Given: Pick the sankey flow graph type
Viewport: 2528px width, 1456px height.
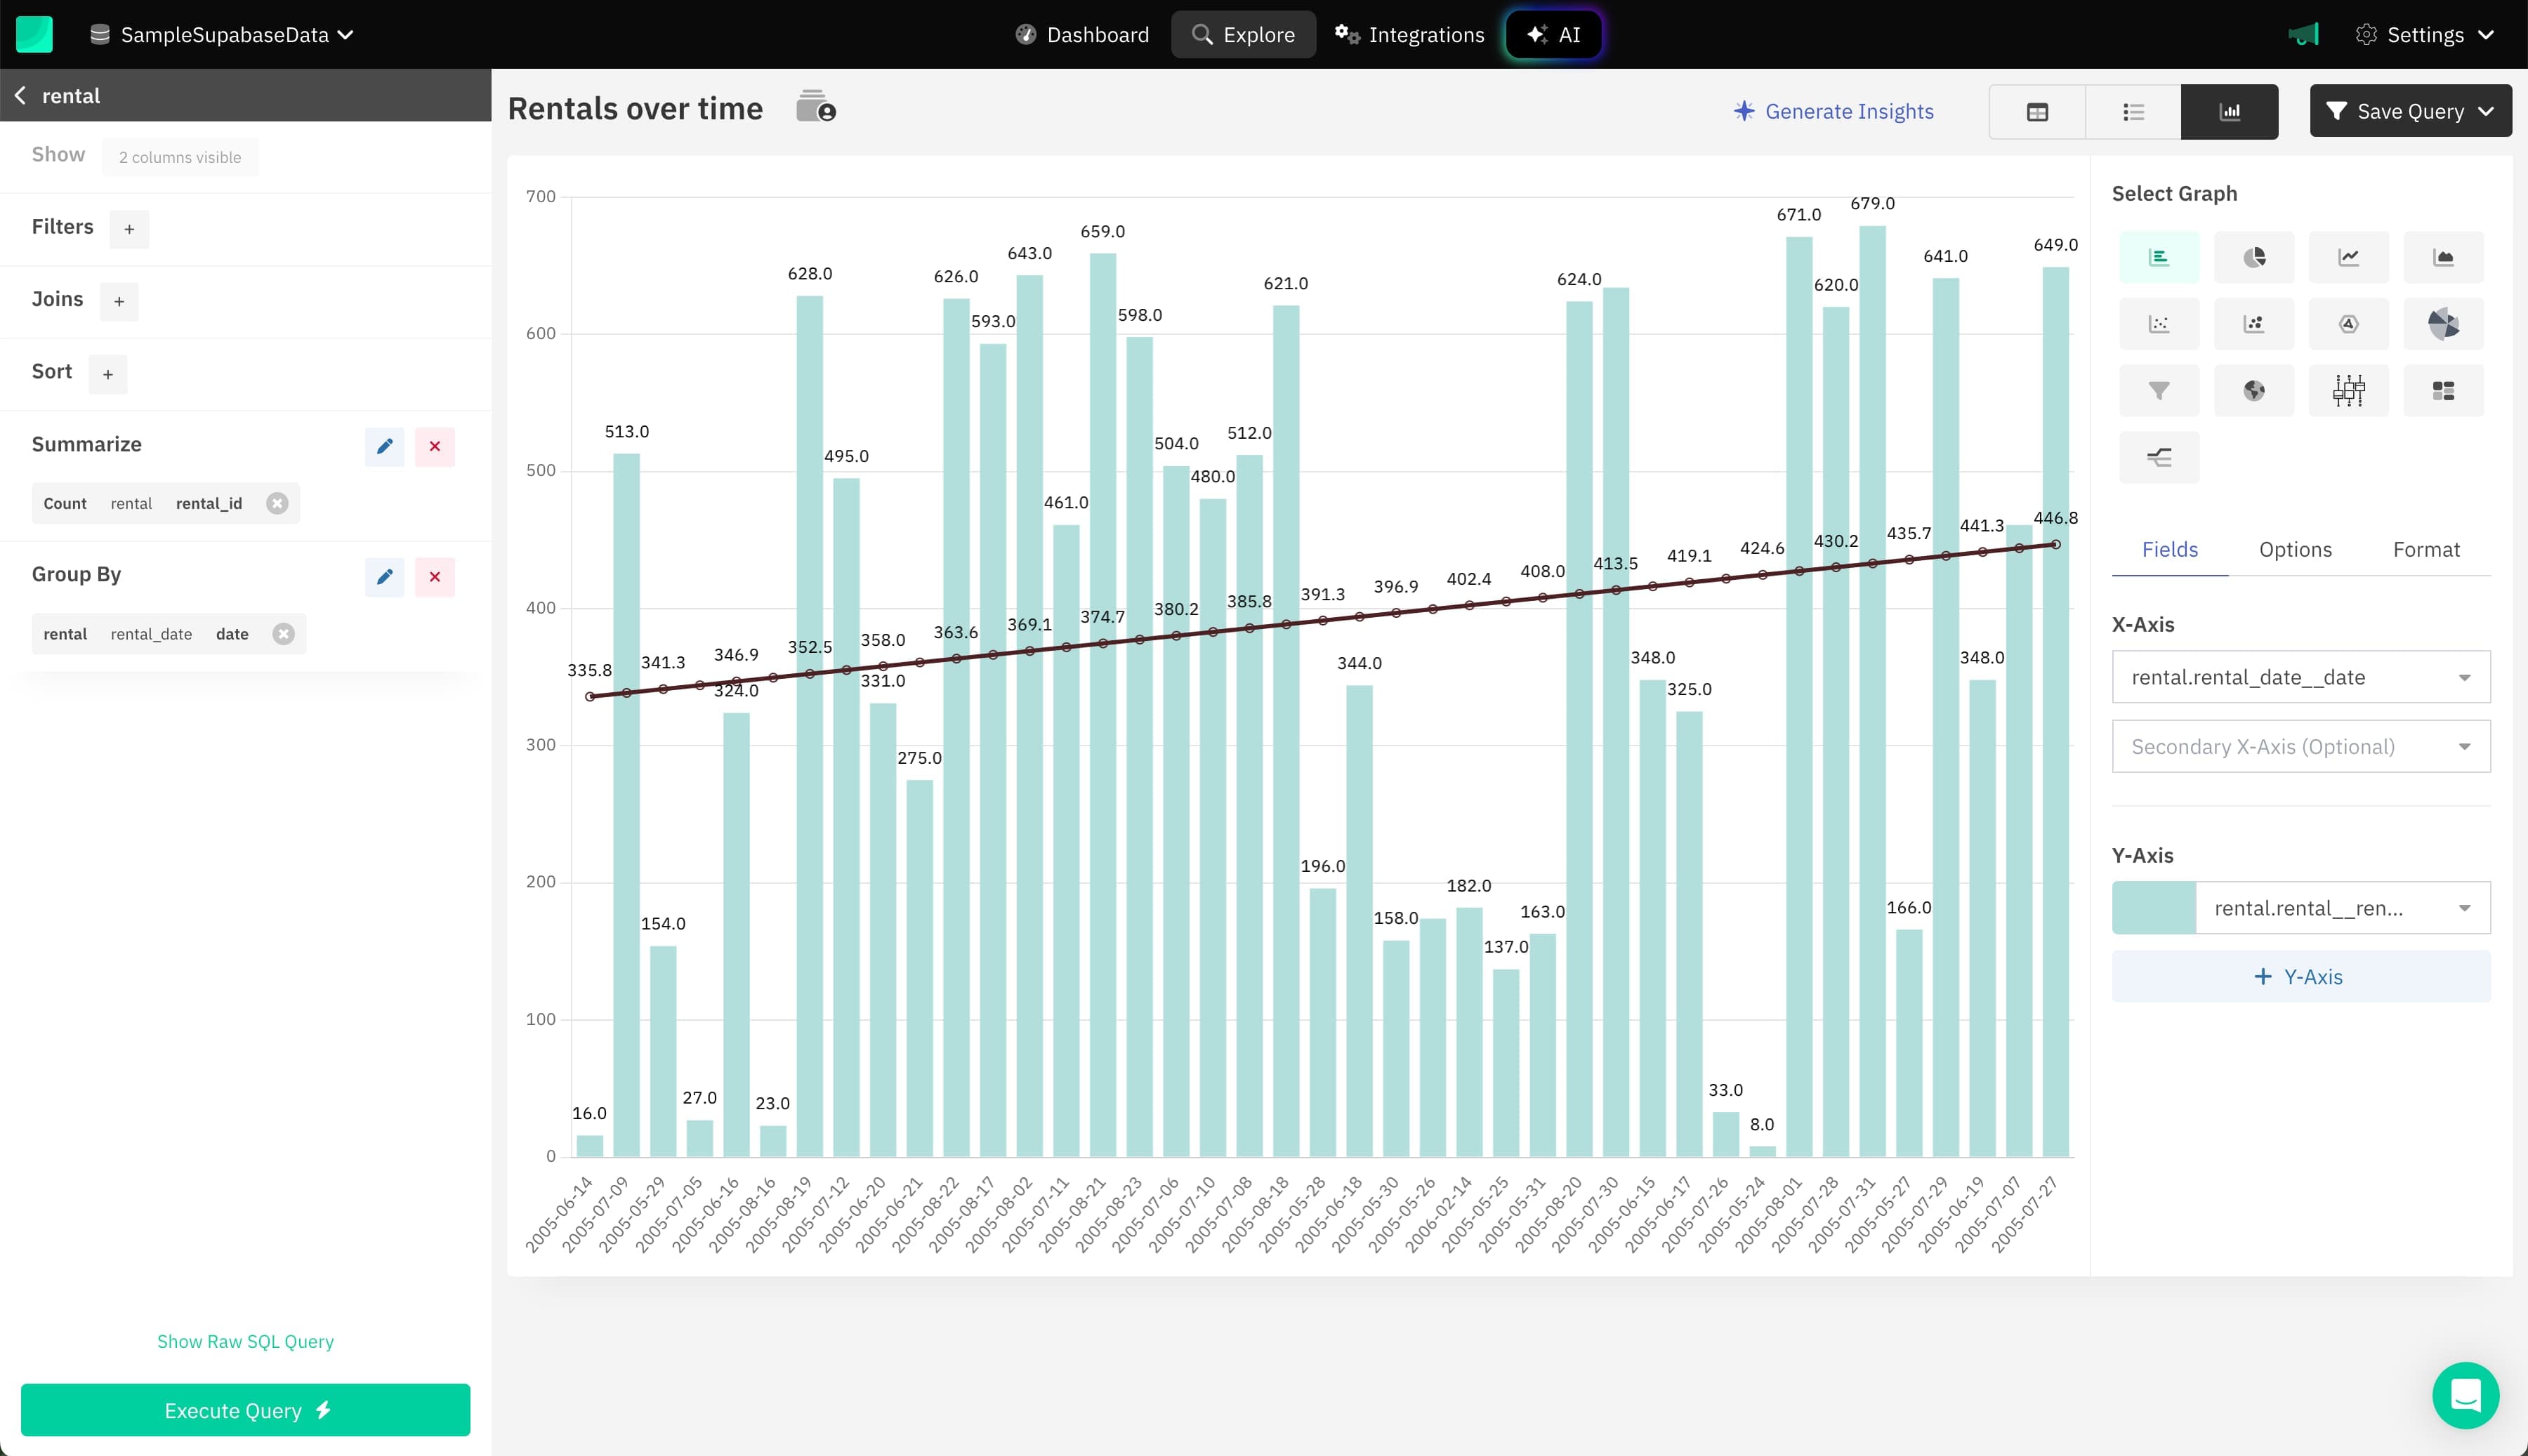Looking at the screenshot, I should [x=2159, y=458].
